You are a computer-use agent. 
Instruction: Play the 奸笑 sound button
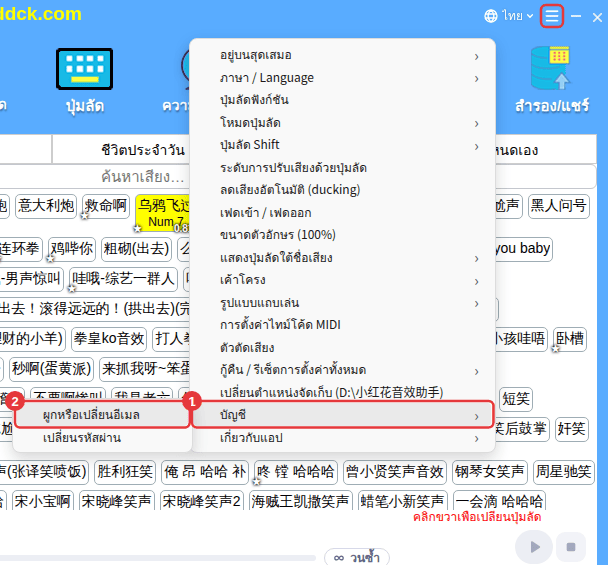572,429
